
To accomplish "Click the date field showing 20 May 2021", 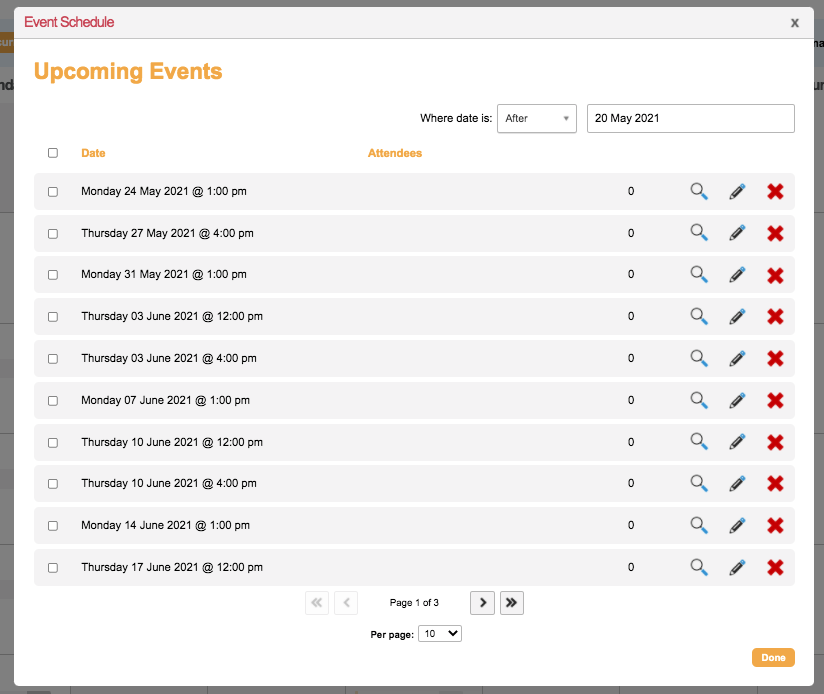I will point(690,118).
